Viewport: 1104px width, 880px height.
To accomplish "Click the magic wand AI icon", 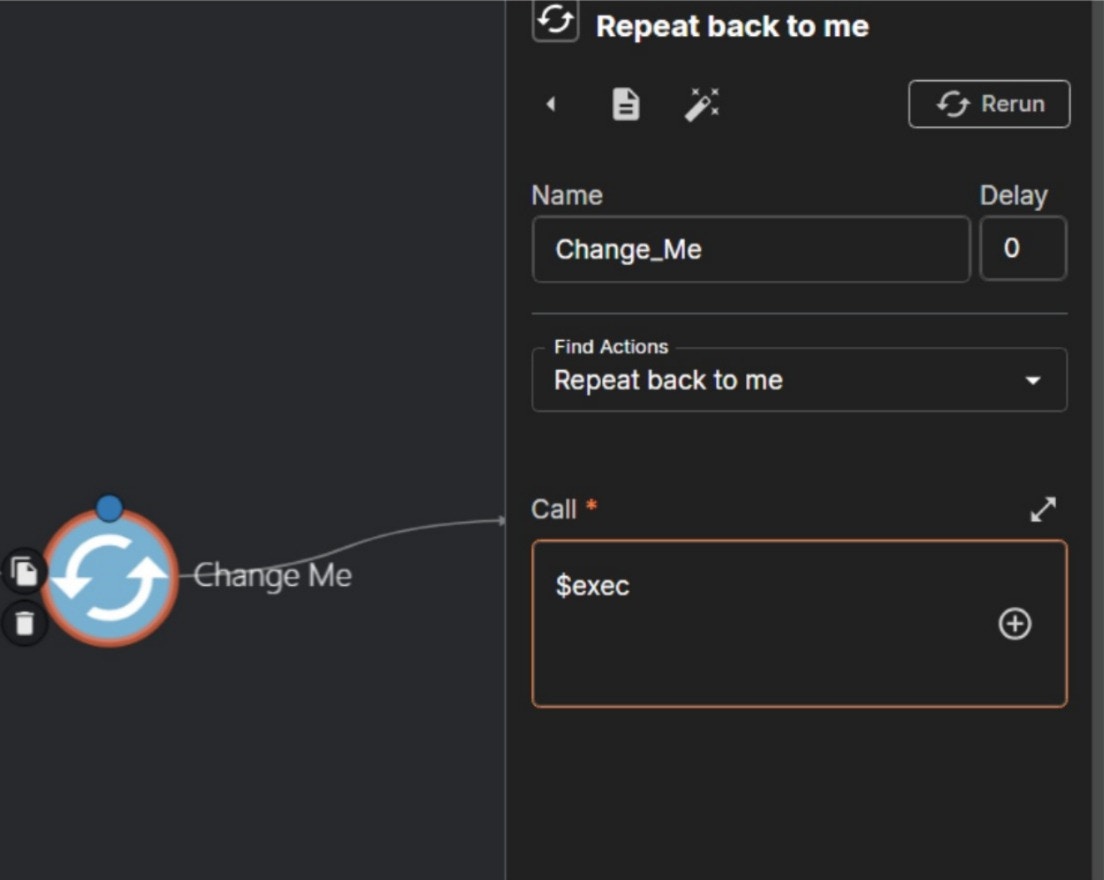I will (x=702, y=103).
